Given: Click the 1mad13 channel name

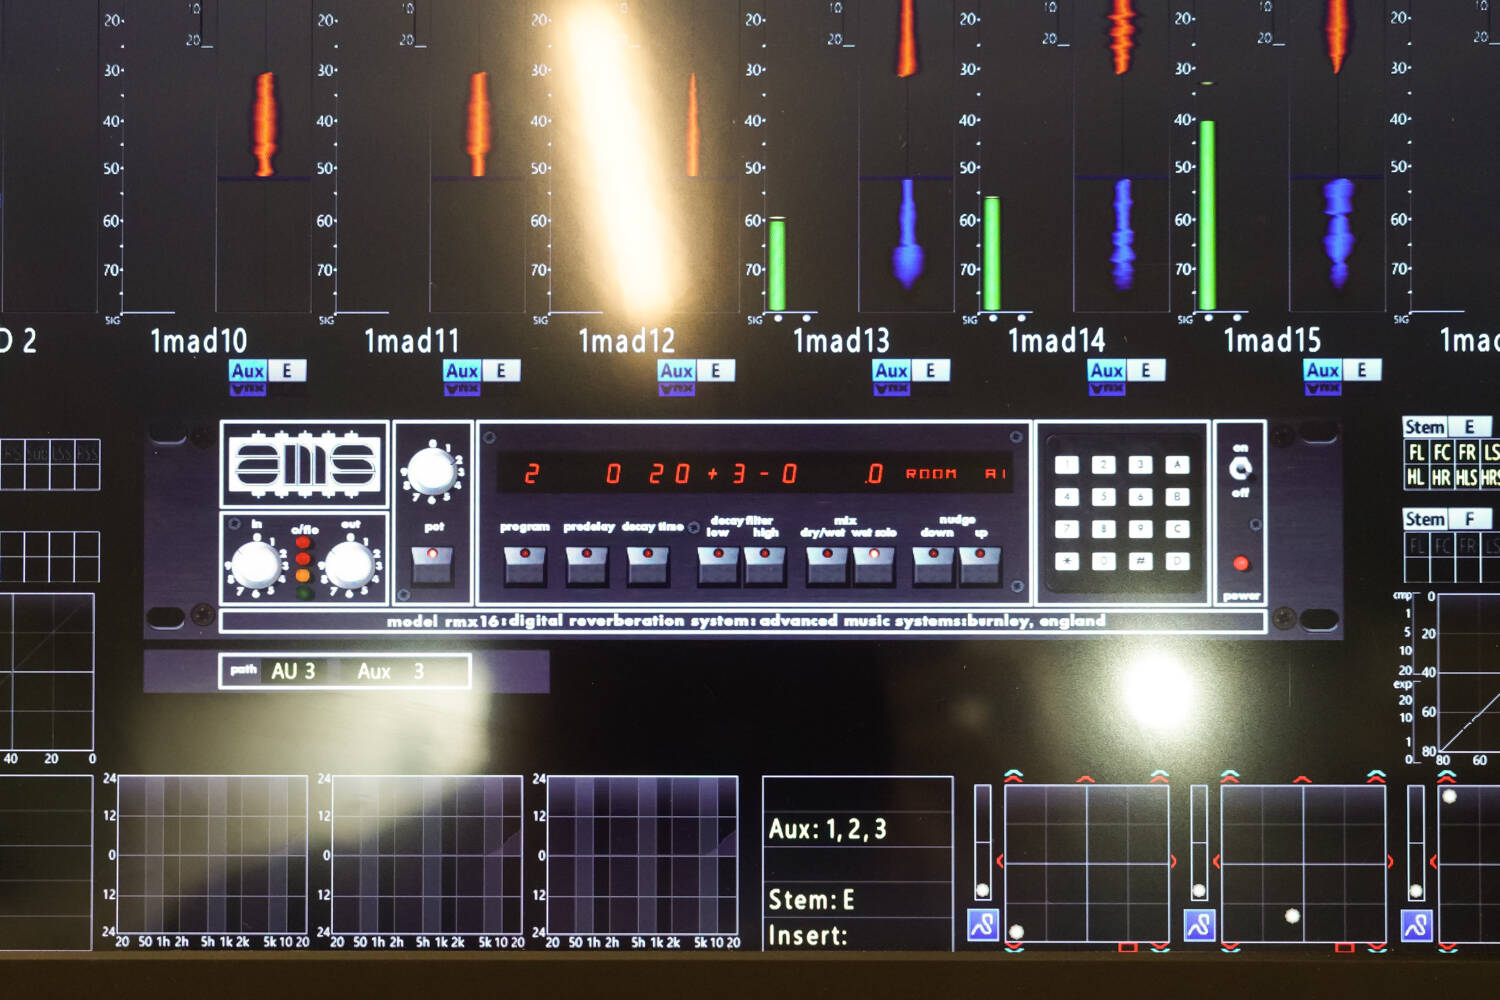Looking at the screenshot, I should [x=841, y=341].
